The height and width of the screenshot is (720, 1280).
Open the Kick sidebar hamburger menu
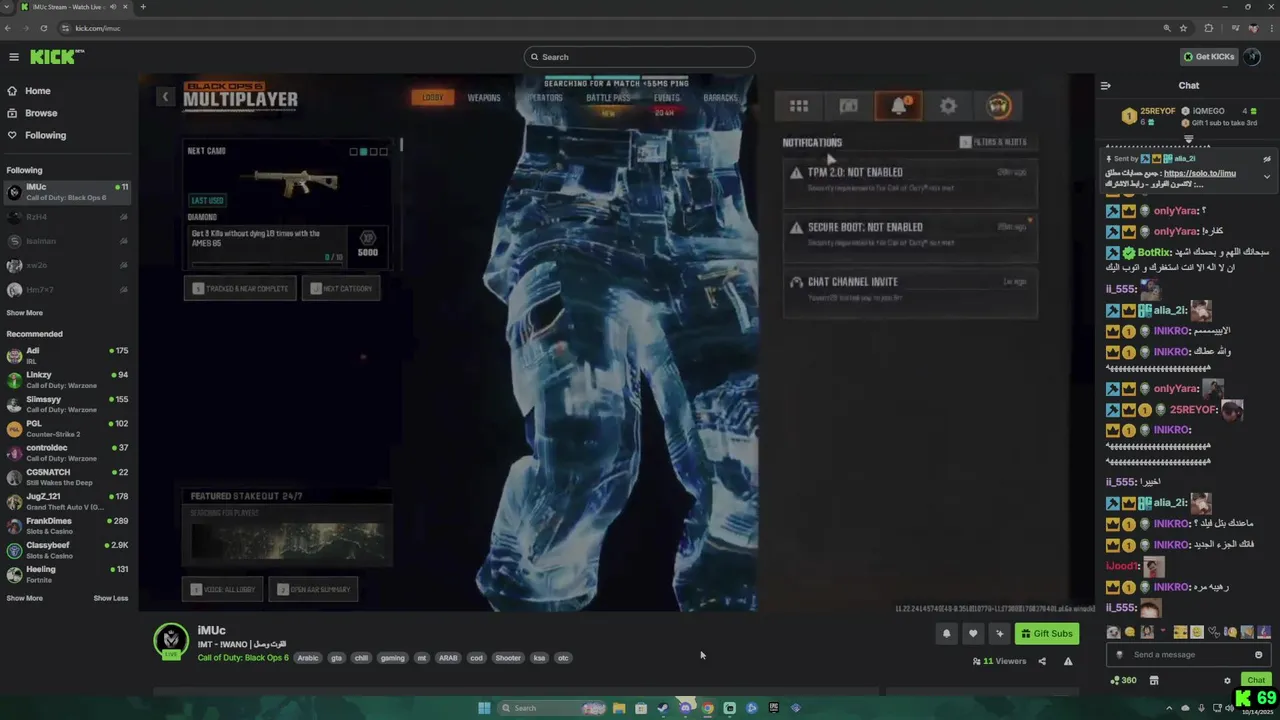[14, 57]
